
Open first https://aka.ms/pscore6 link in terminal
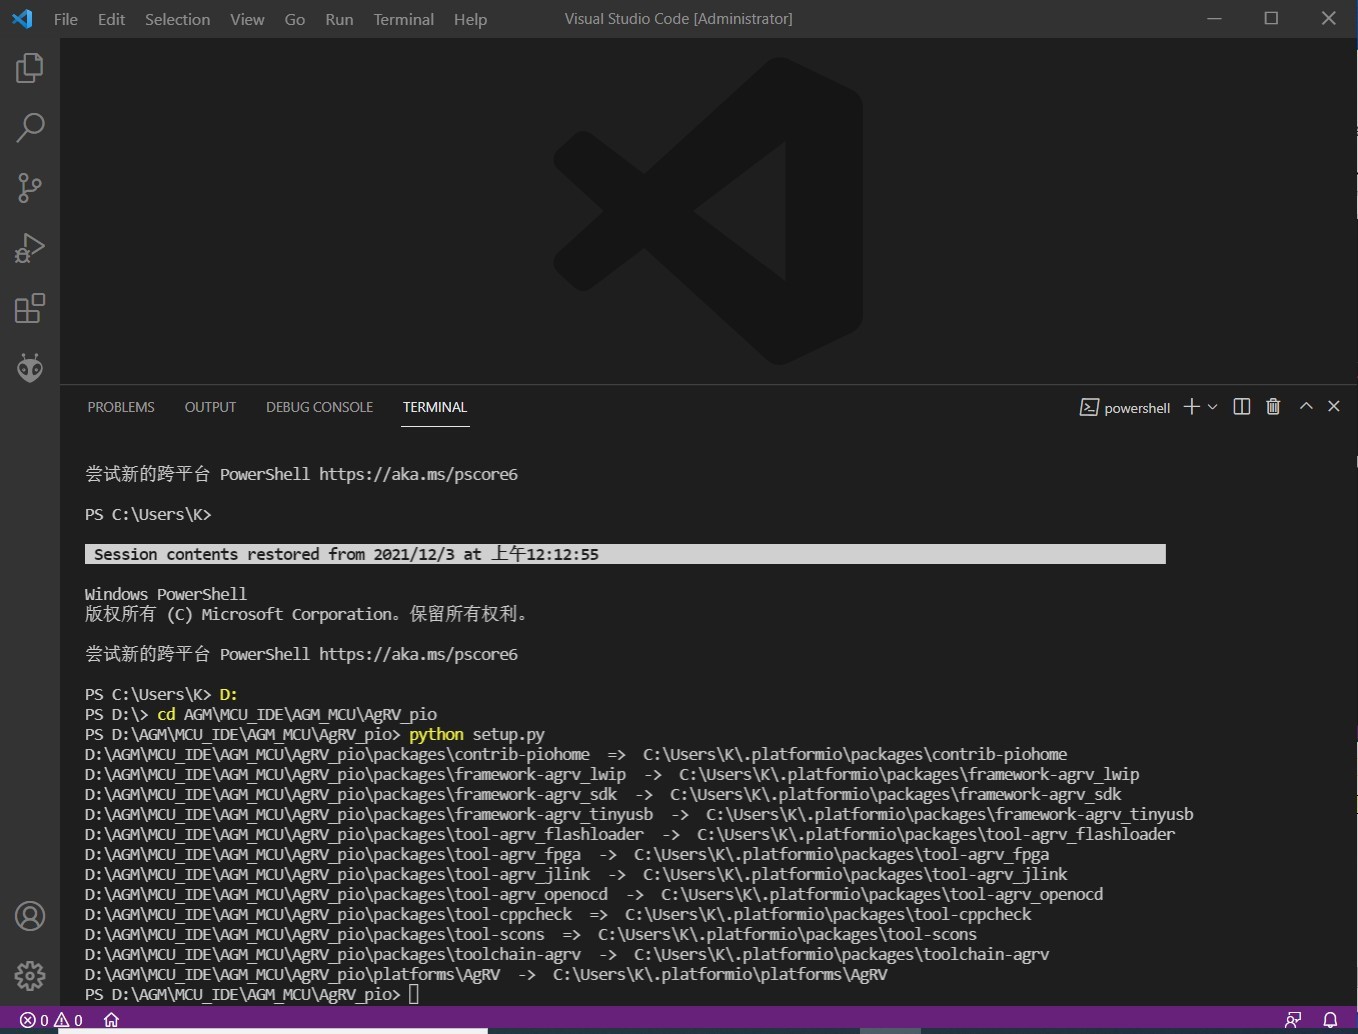[418, 474]
